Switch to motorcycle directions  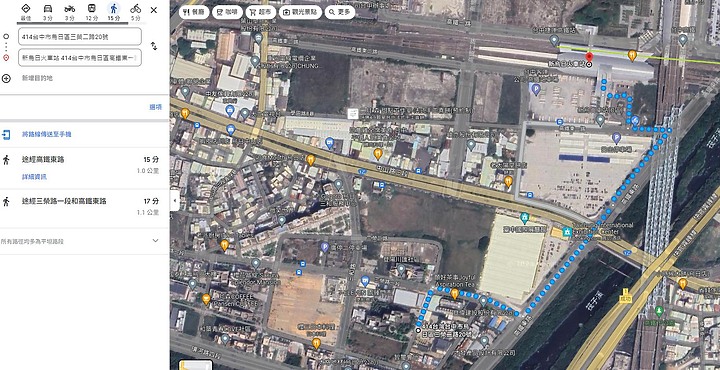pos(69,8)
